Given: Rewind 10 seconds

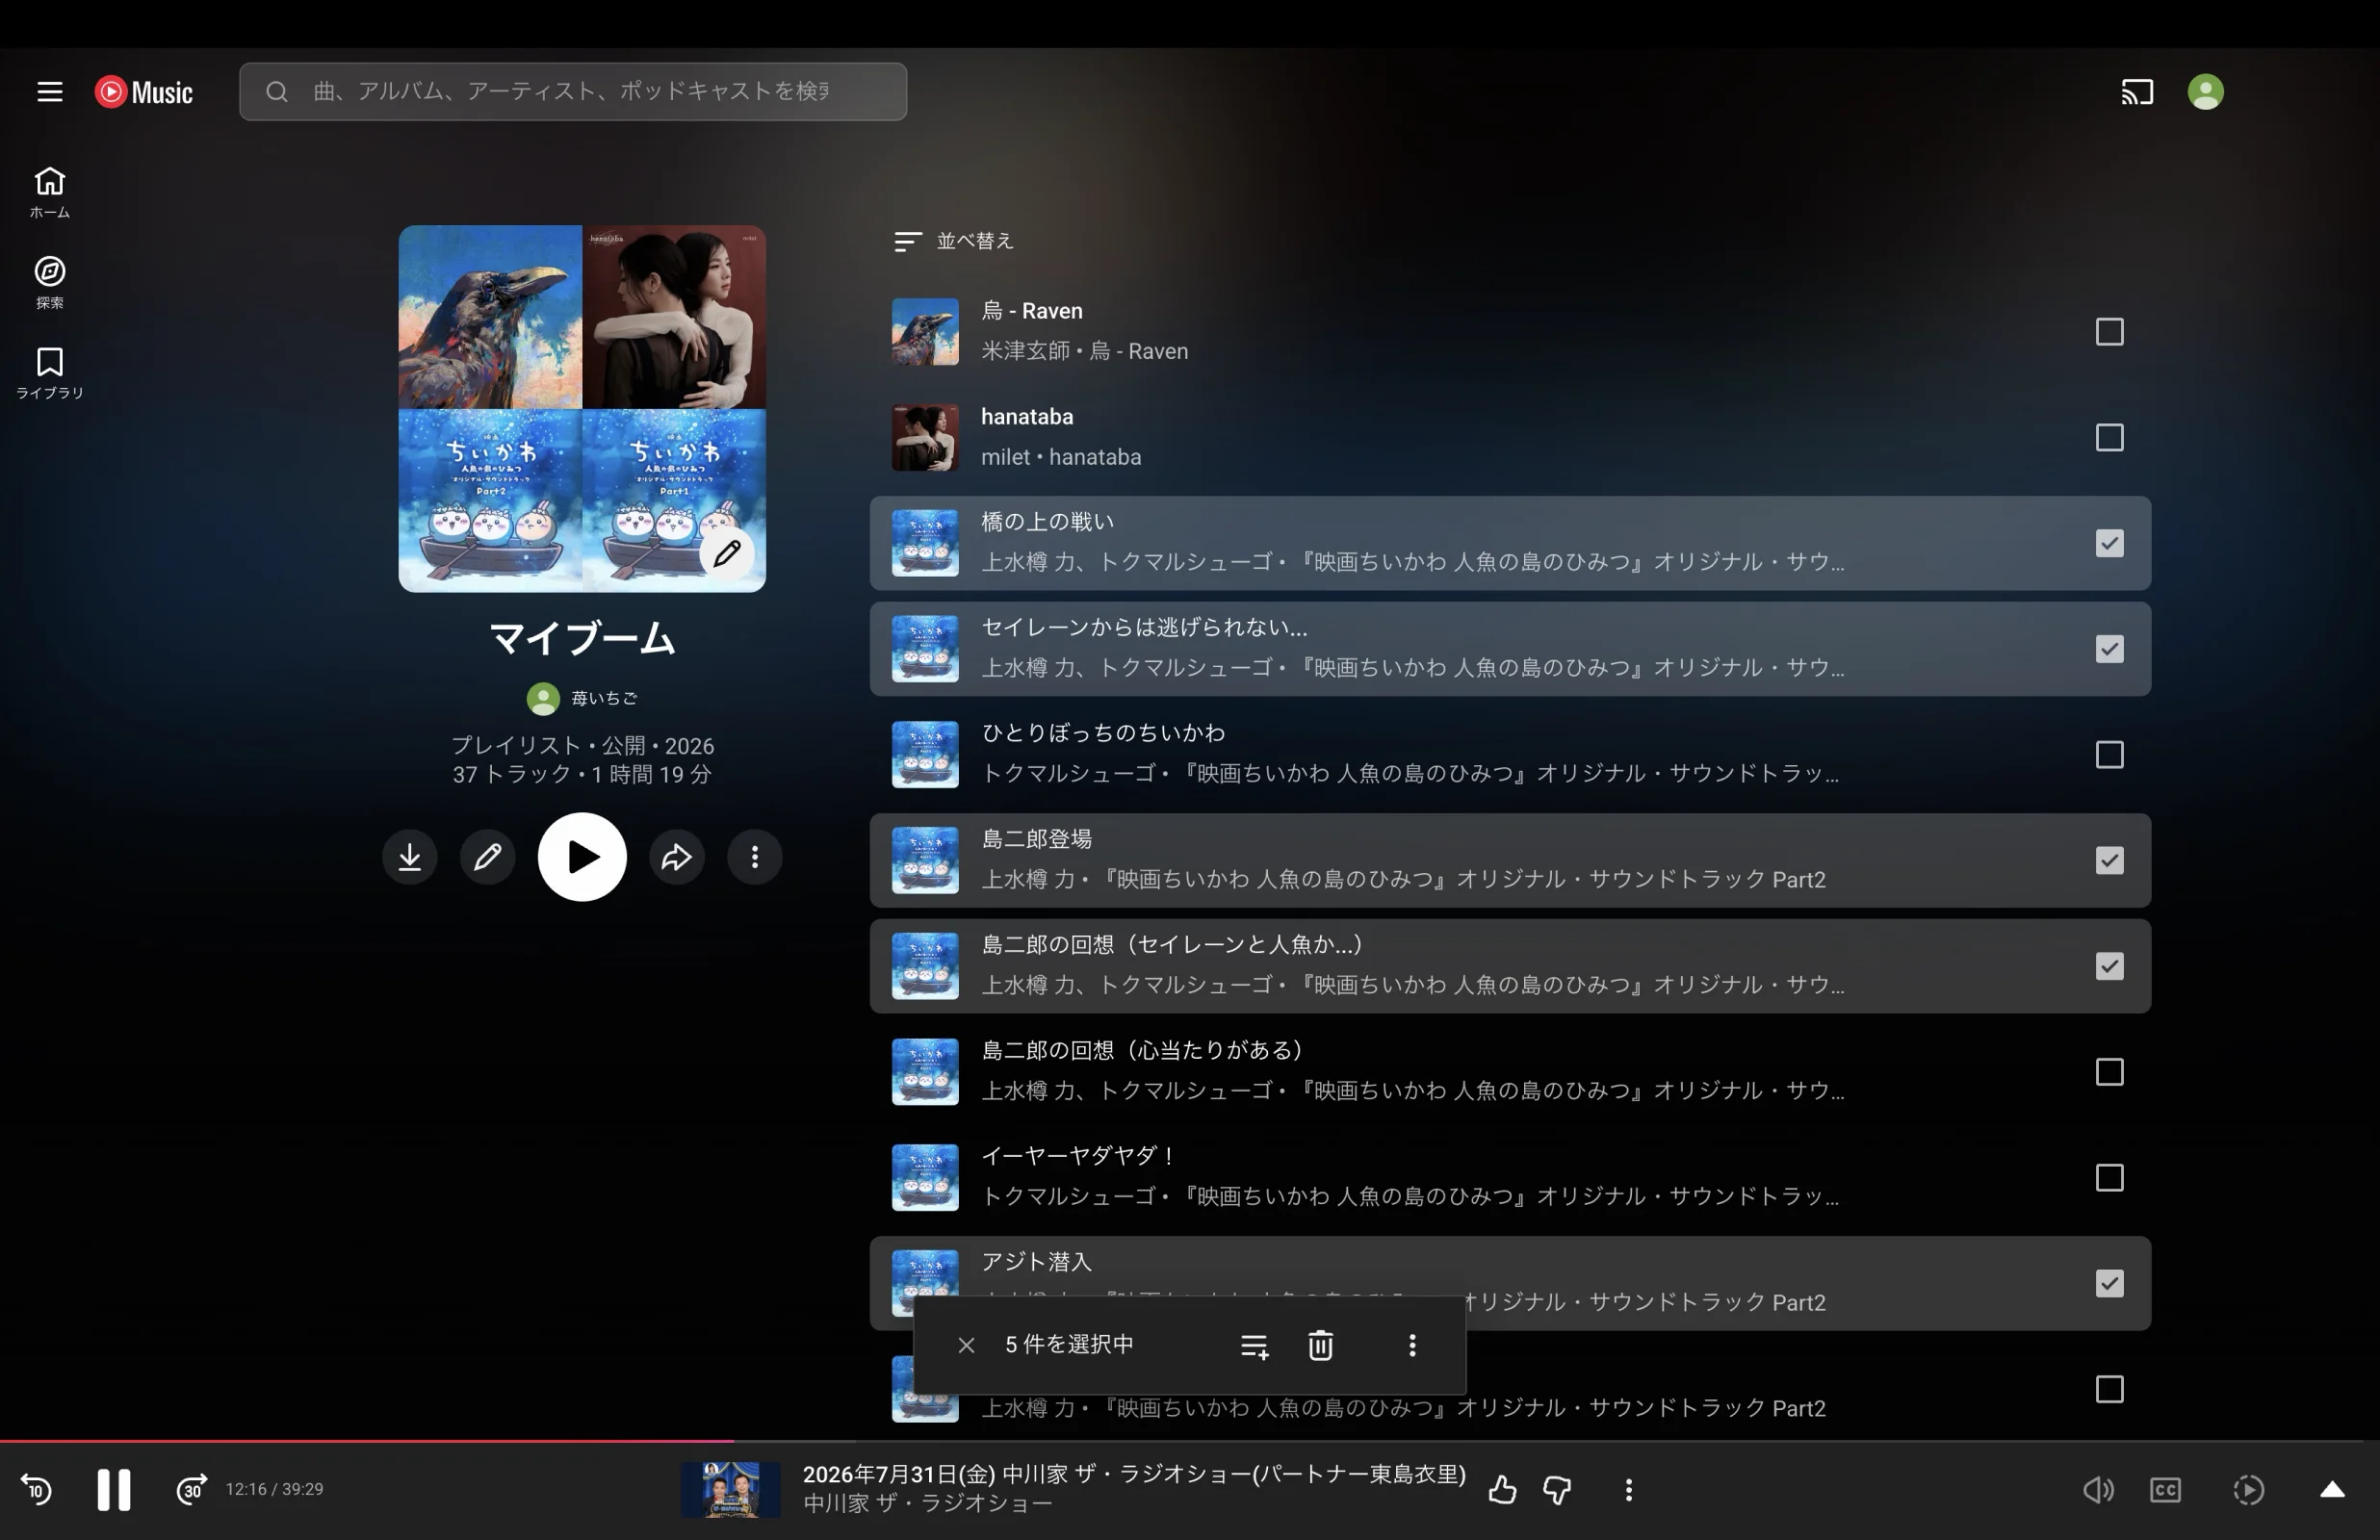Looking at the screenshot, I should pyautogui.click(x=37, y=1490).
